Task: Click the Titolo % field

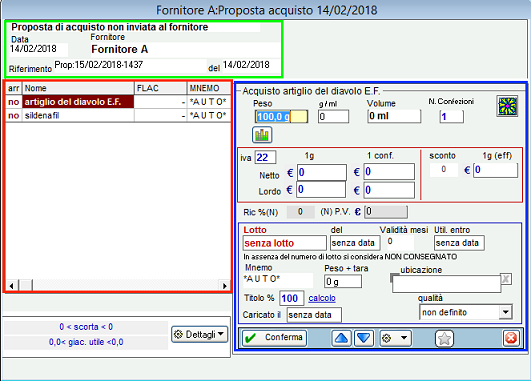Action: point(291,298)
